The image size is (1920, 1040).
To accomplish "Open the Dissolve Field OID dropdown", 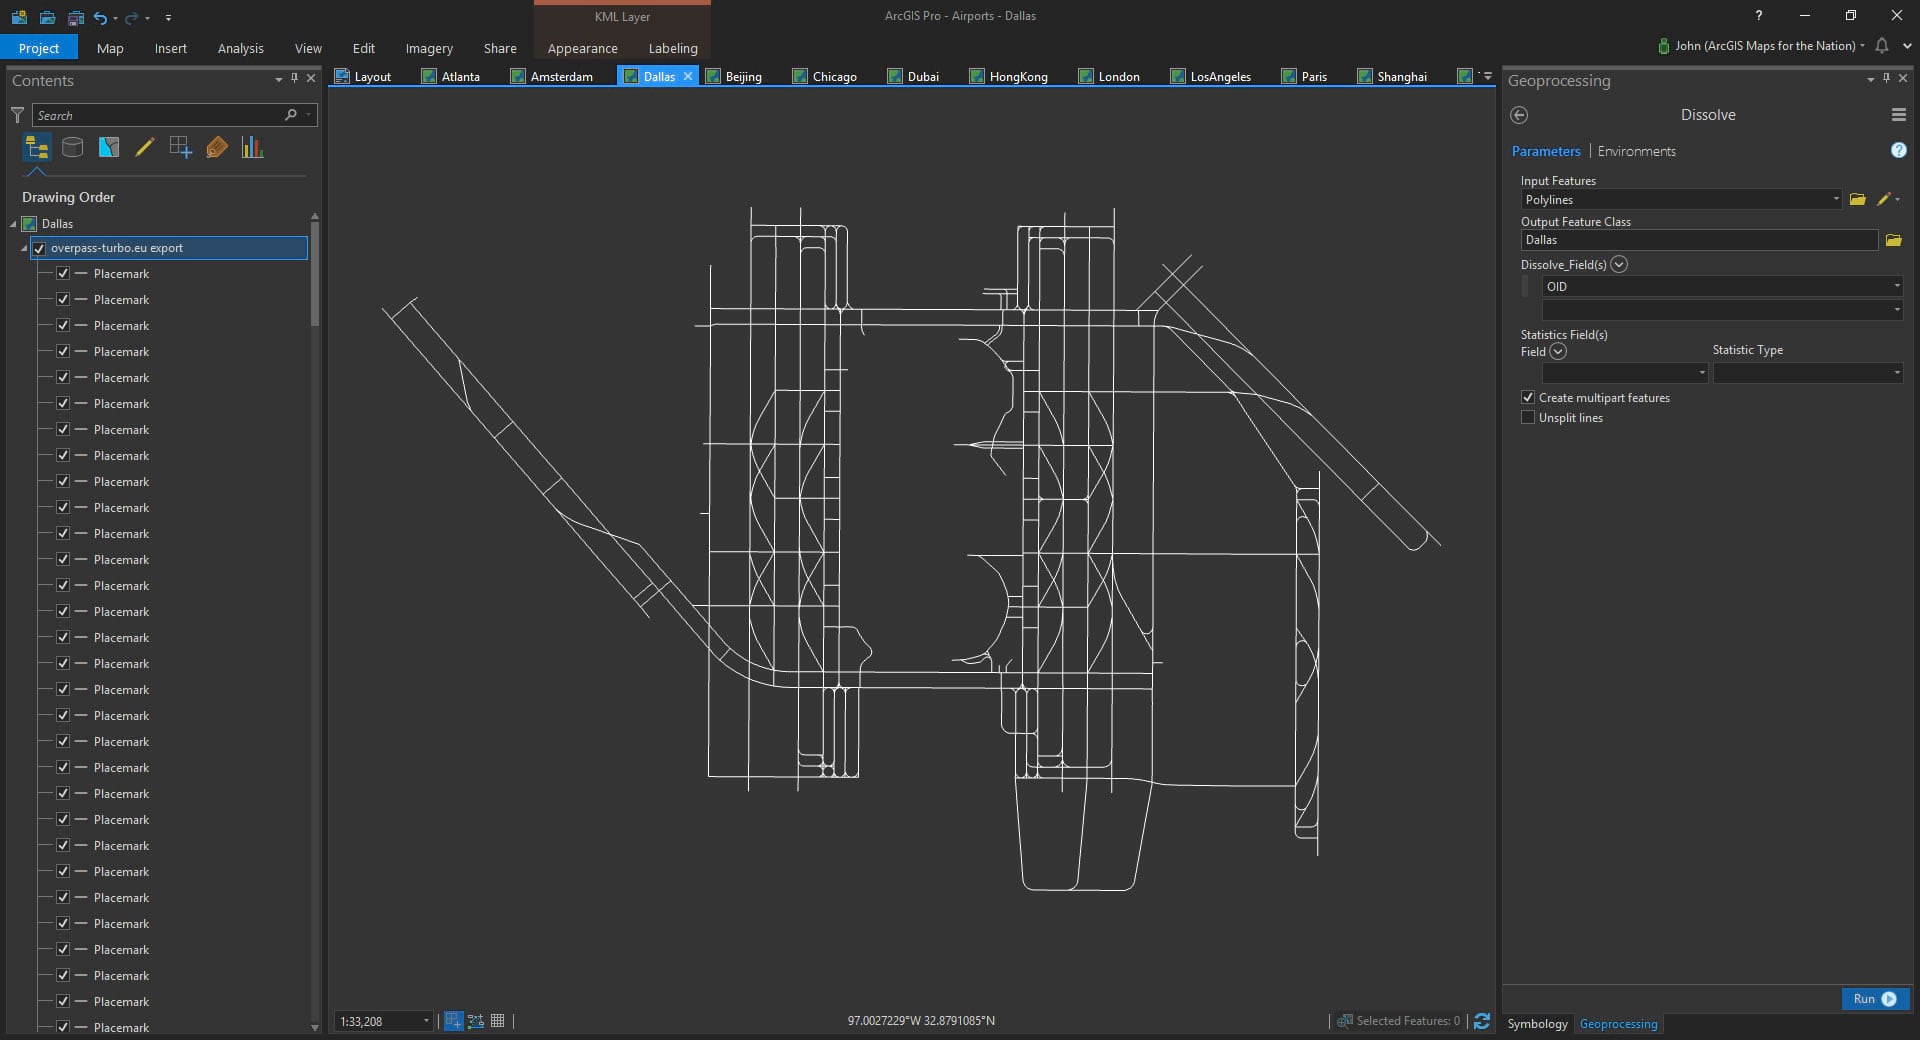I will 1896,287.
